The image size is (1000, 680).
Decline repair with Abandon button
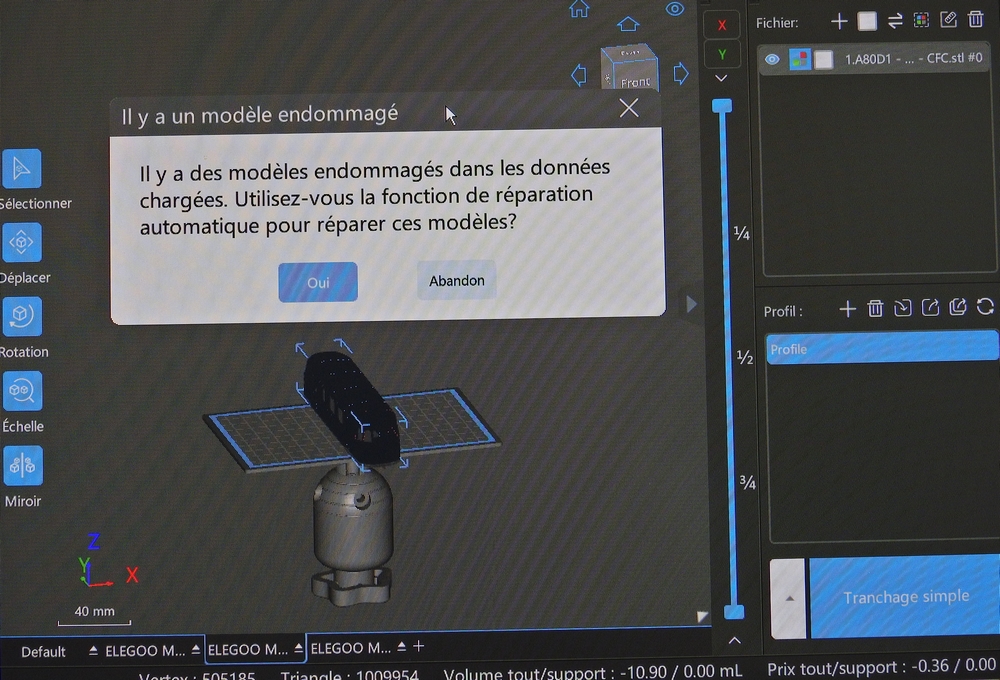457,281
